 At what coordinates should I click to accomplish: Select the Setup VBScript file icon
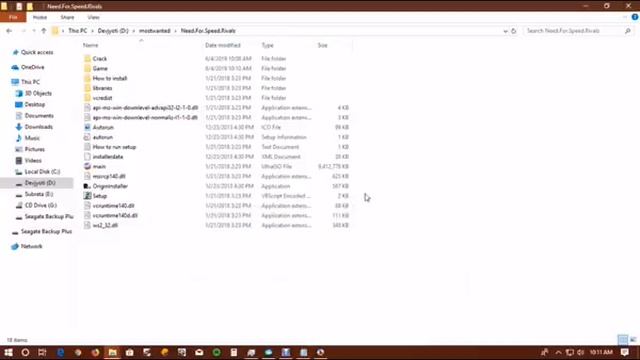click(x=87, y=196)
